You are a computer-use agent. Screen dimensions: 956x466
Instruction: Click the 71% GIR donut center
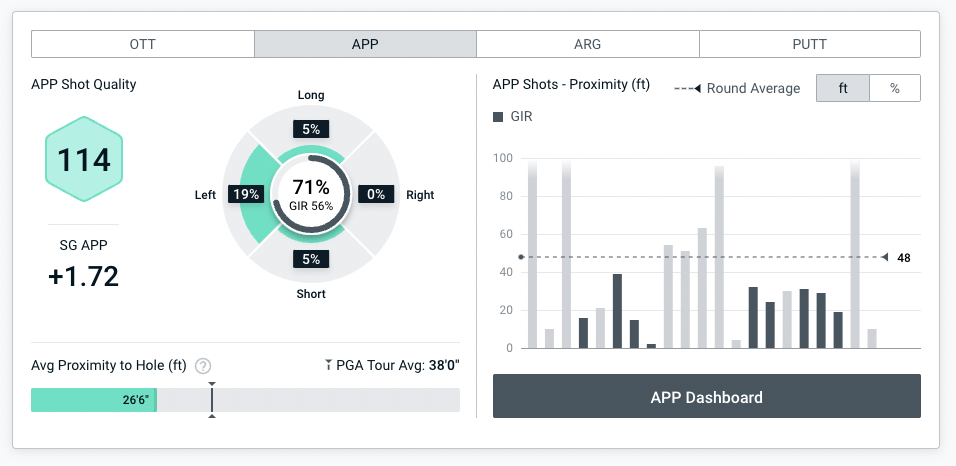(310, 194)
